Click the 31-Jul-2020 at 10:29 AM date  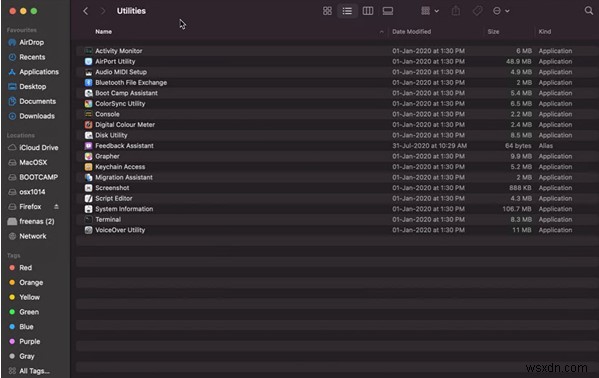(x=429, y=146)
